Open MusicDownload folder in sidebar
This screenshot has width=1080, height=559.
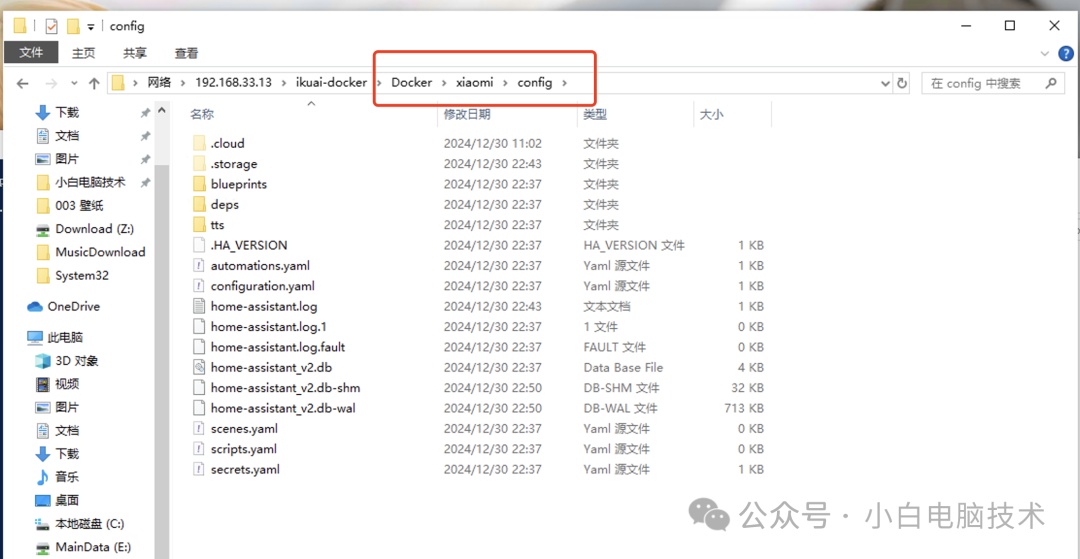100,252
